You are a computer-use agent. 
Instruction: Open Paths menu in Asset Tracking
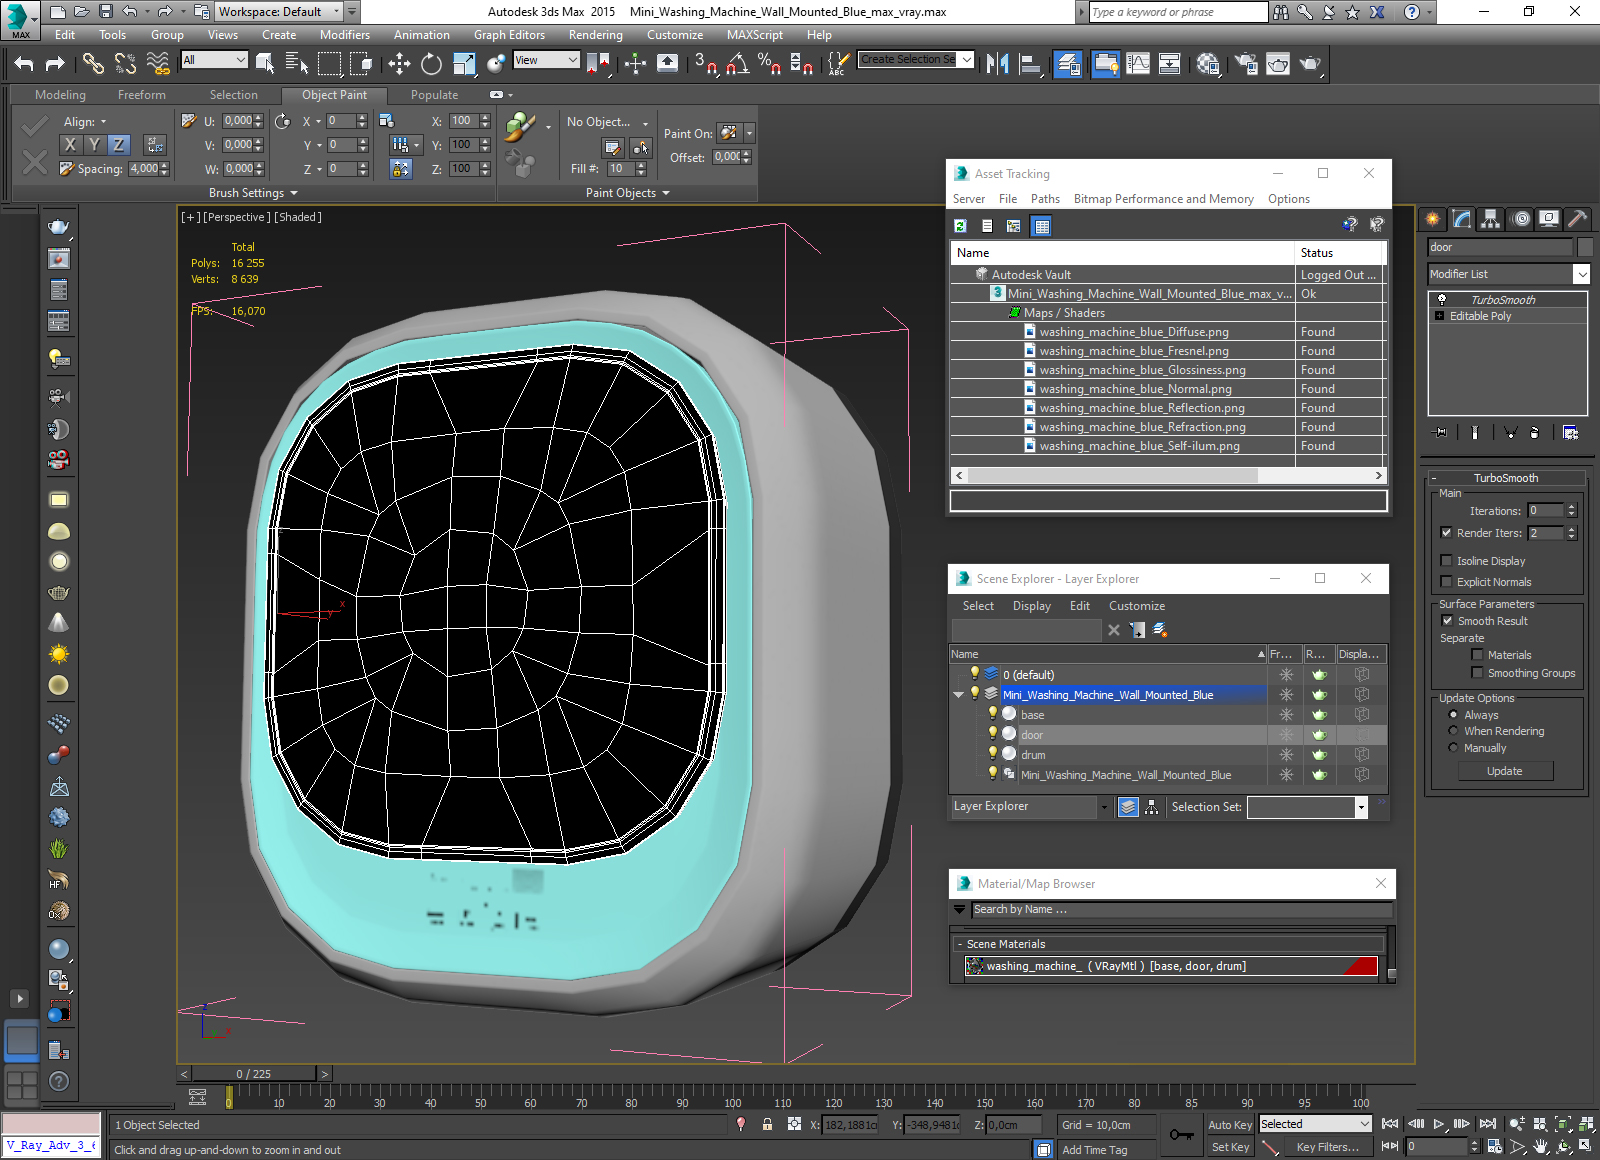tap(1045, 199)
